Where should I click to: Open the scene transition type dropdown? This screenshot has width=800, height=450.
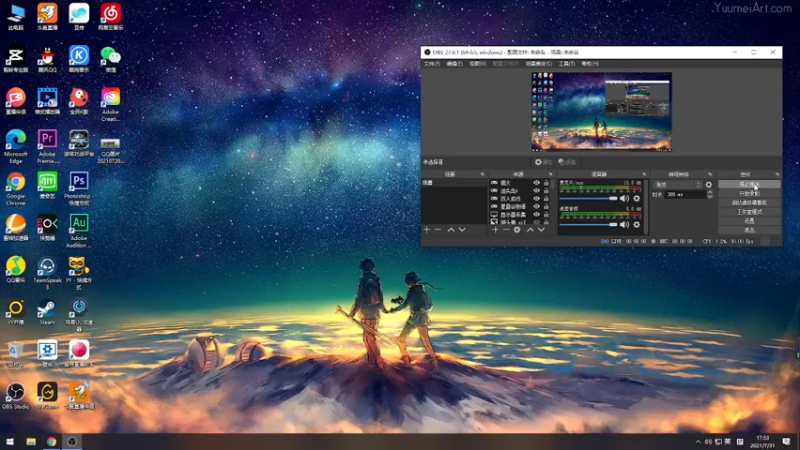coord(678,185)
